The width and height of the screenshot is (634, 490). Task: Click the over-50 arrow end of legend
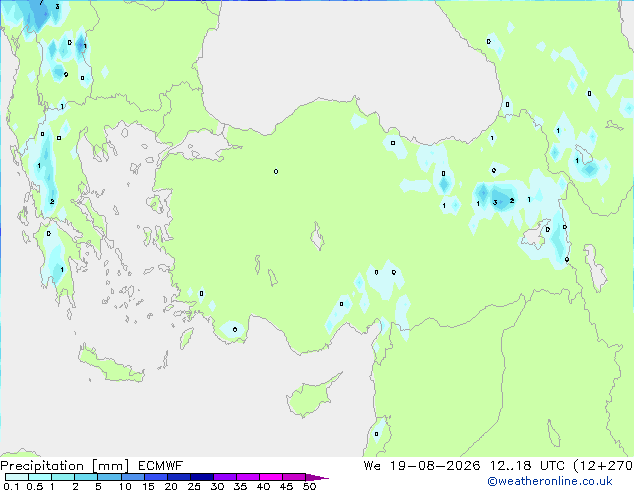pos(317,477)
